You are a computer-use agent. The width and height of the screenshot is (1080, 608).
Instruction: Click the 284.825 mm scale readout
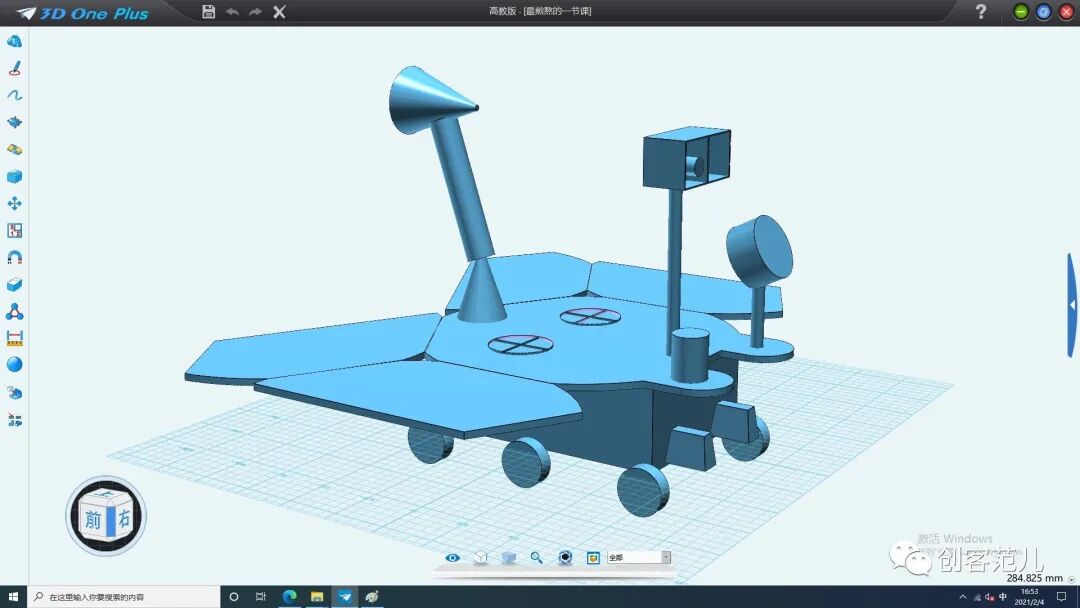pos(1034,578)
